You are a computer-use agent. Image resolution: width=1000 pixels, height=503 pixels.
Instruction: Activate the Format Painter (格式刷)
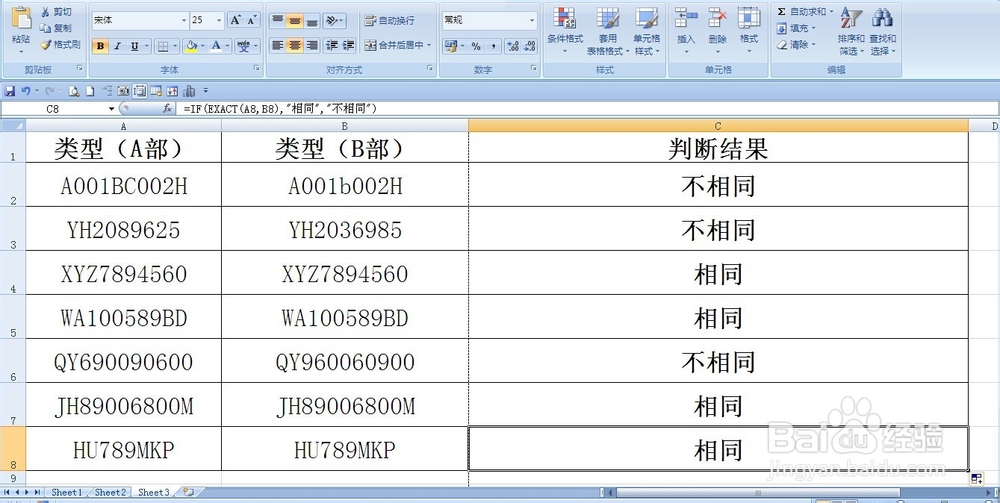(60, 45)
